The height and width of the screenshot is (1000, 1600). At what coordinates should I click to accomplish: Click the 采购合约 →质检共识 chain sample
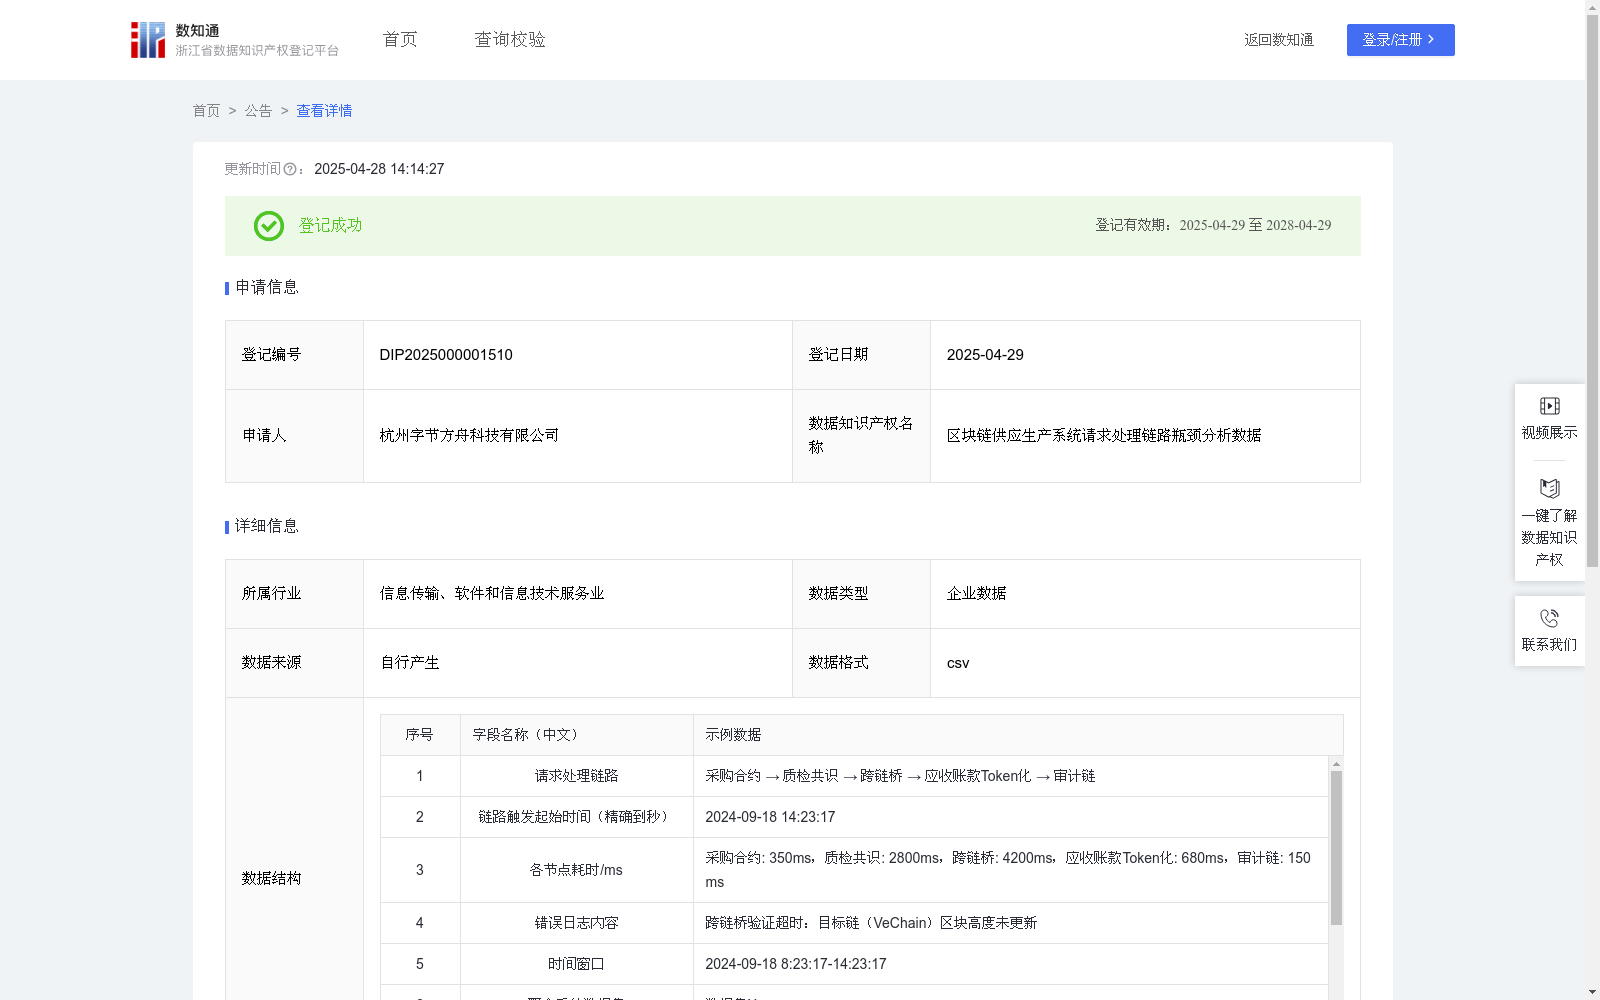[x=900, y=776]
